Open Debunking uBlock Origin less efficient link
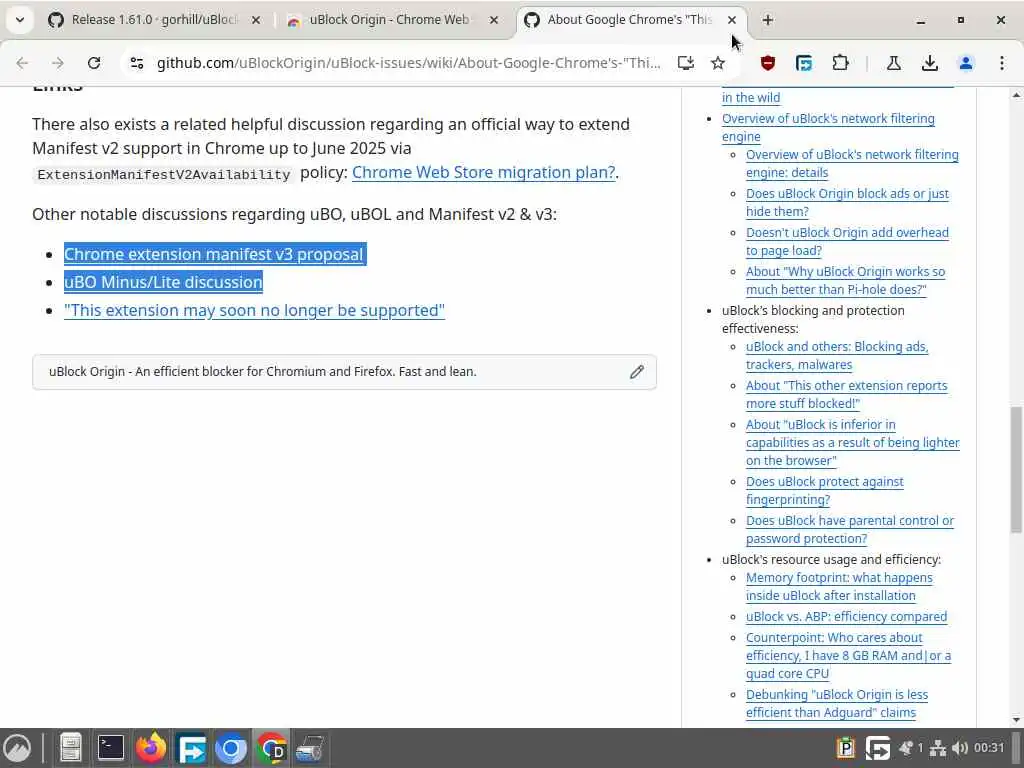 (x=837, y=703)
